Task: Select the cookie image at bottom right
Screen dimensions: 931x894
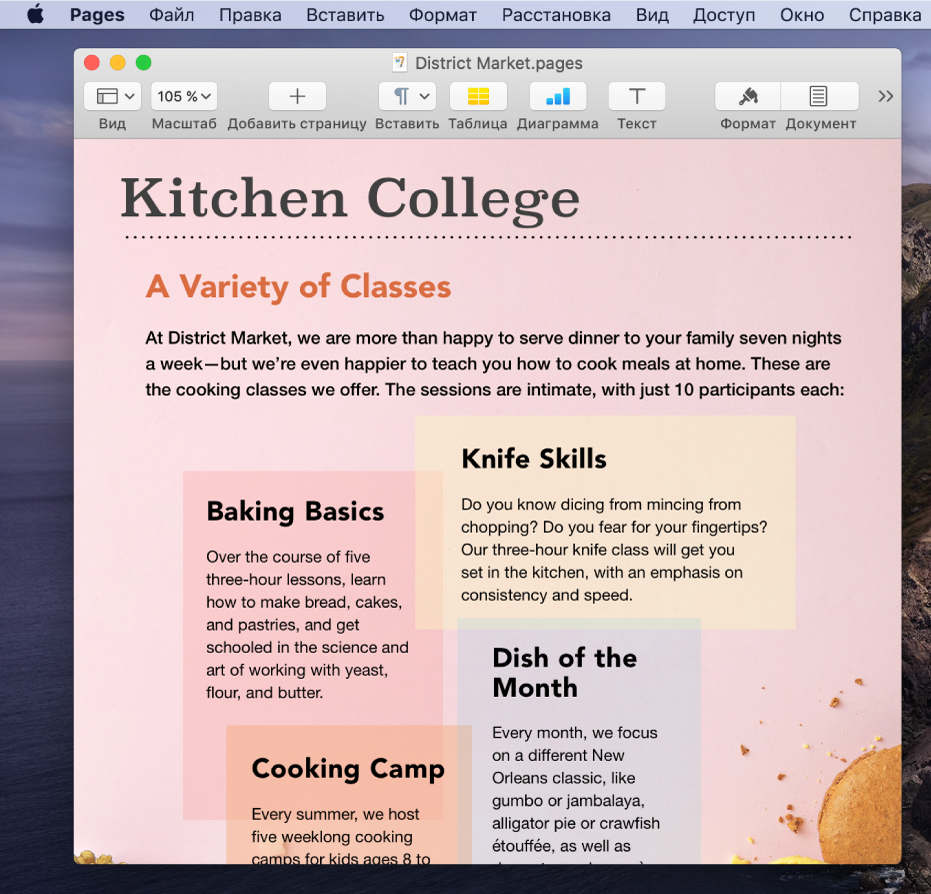Action: [x=859, y=803]
